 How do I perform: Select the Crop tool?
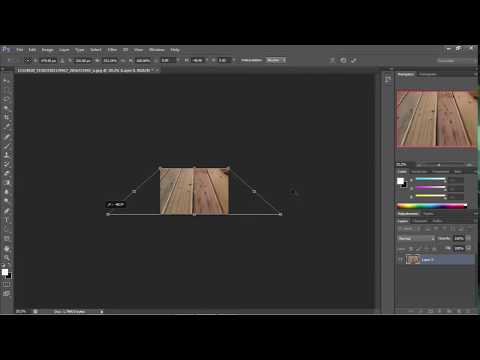(x=7, y=117)
